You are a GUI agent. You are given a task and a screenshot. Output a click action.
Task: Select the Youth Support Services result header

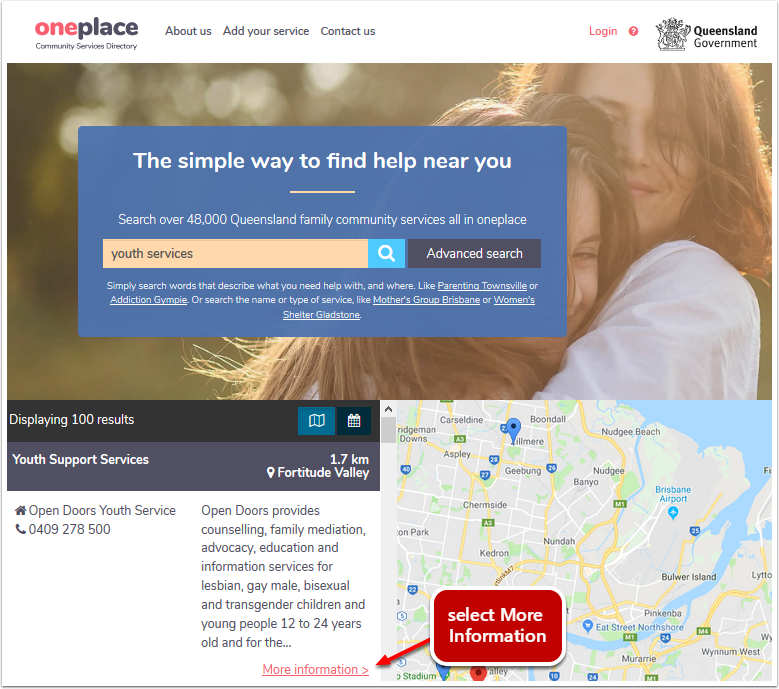click(193, 466)
